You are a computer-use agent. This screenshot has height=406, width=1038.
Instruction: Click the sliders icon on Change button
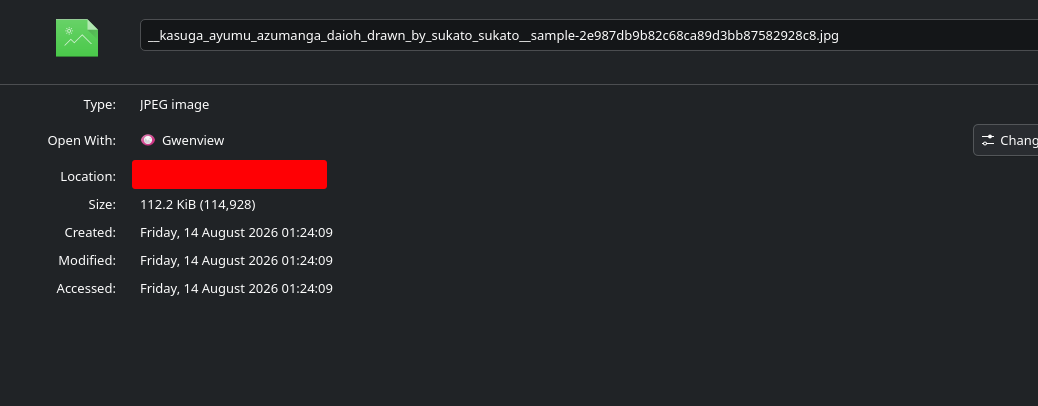click(x=988, y=140)
